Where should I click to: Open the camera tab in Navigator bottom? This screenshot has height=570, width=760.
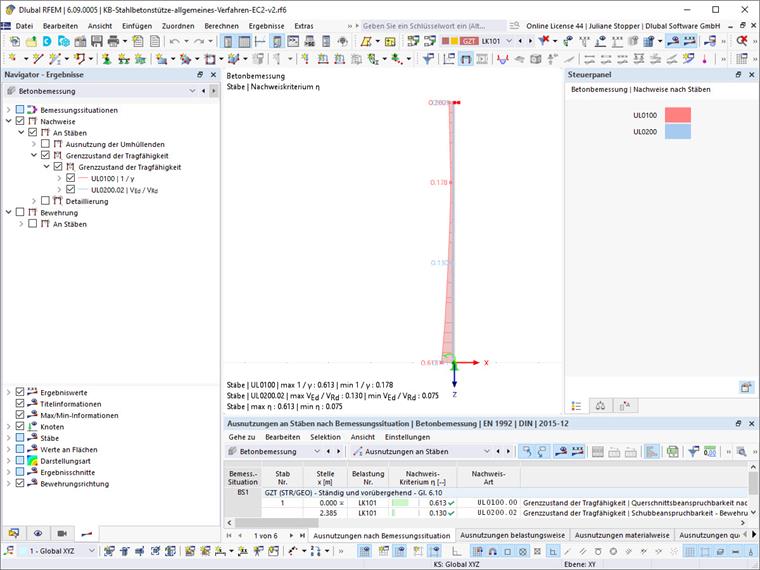point(62,533)
